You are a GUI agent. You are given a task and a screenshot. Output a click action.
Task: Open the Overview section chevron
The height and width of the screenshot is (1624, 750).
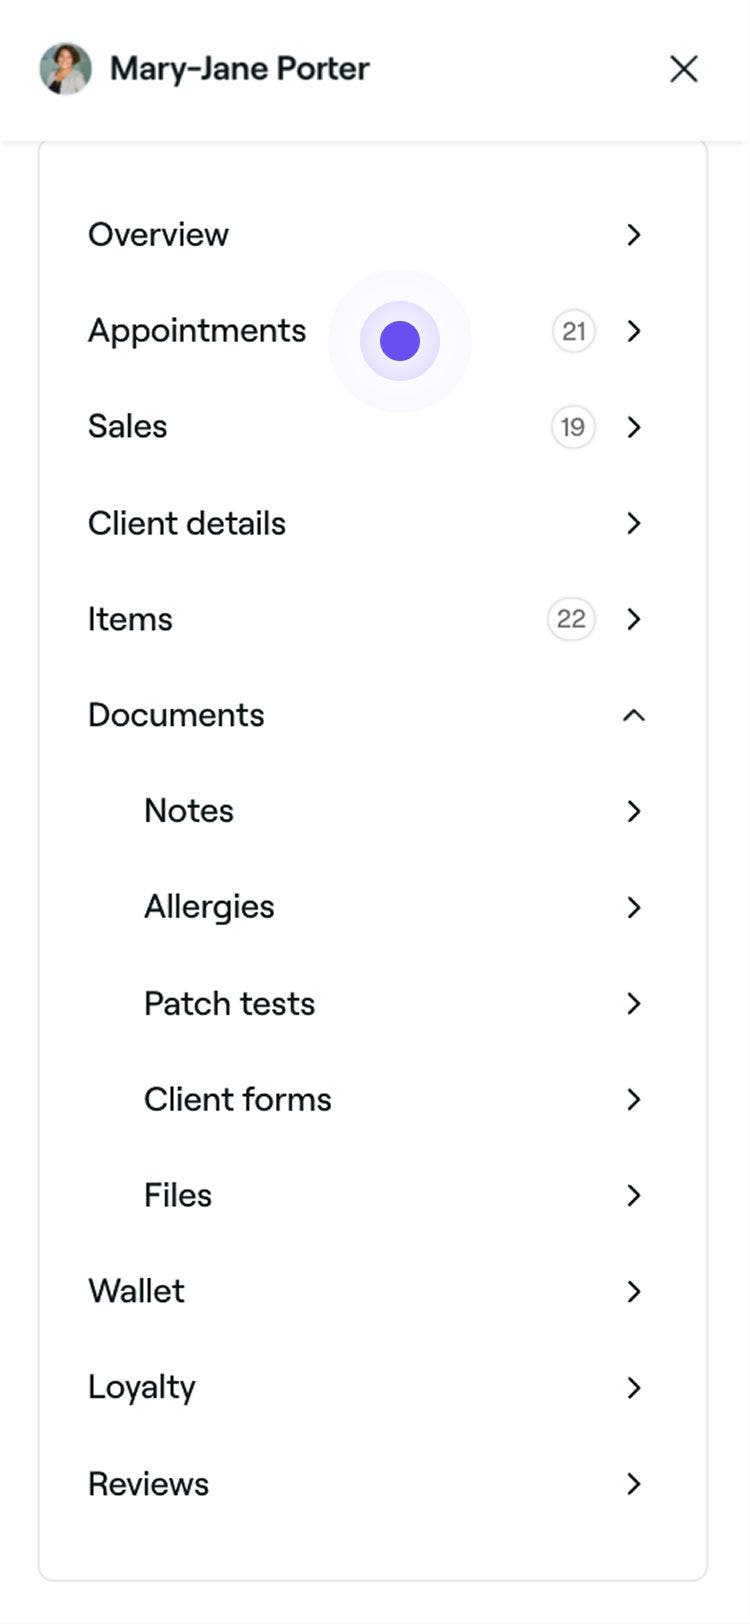[x=634, y=235]
